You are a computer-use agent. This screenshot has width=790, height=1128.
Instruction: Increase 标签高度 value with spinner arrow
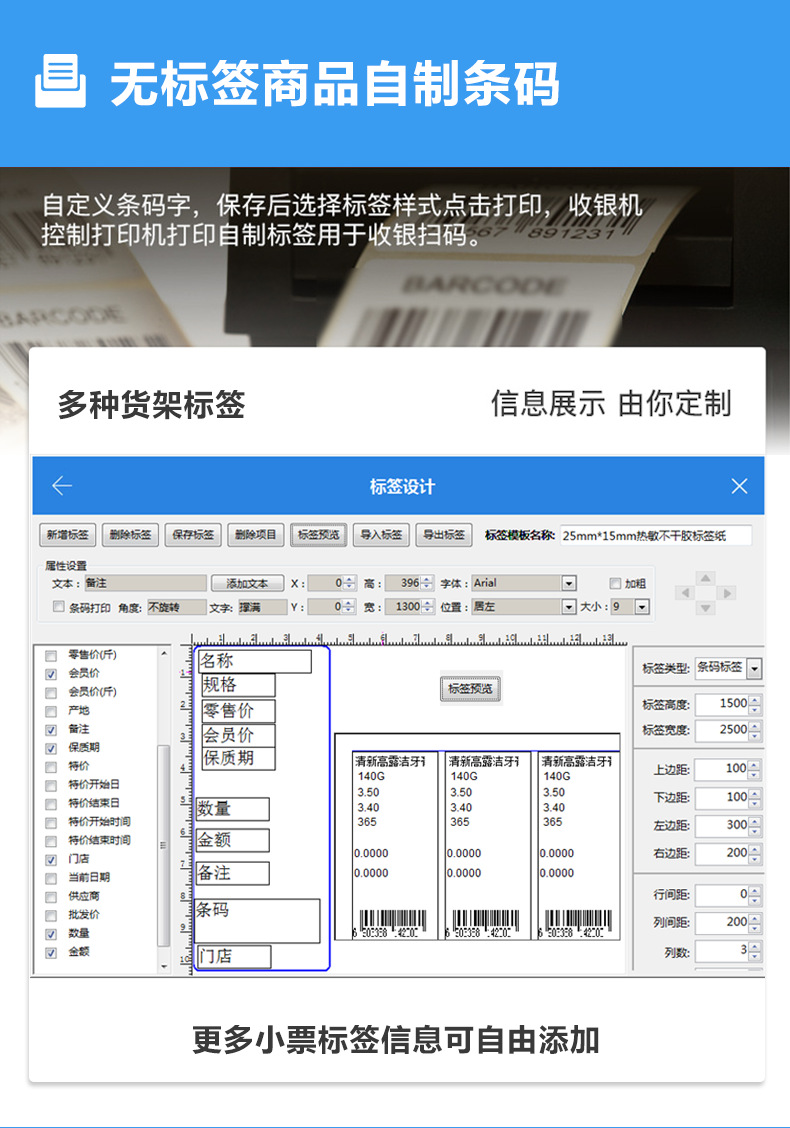click(755, 699)
